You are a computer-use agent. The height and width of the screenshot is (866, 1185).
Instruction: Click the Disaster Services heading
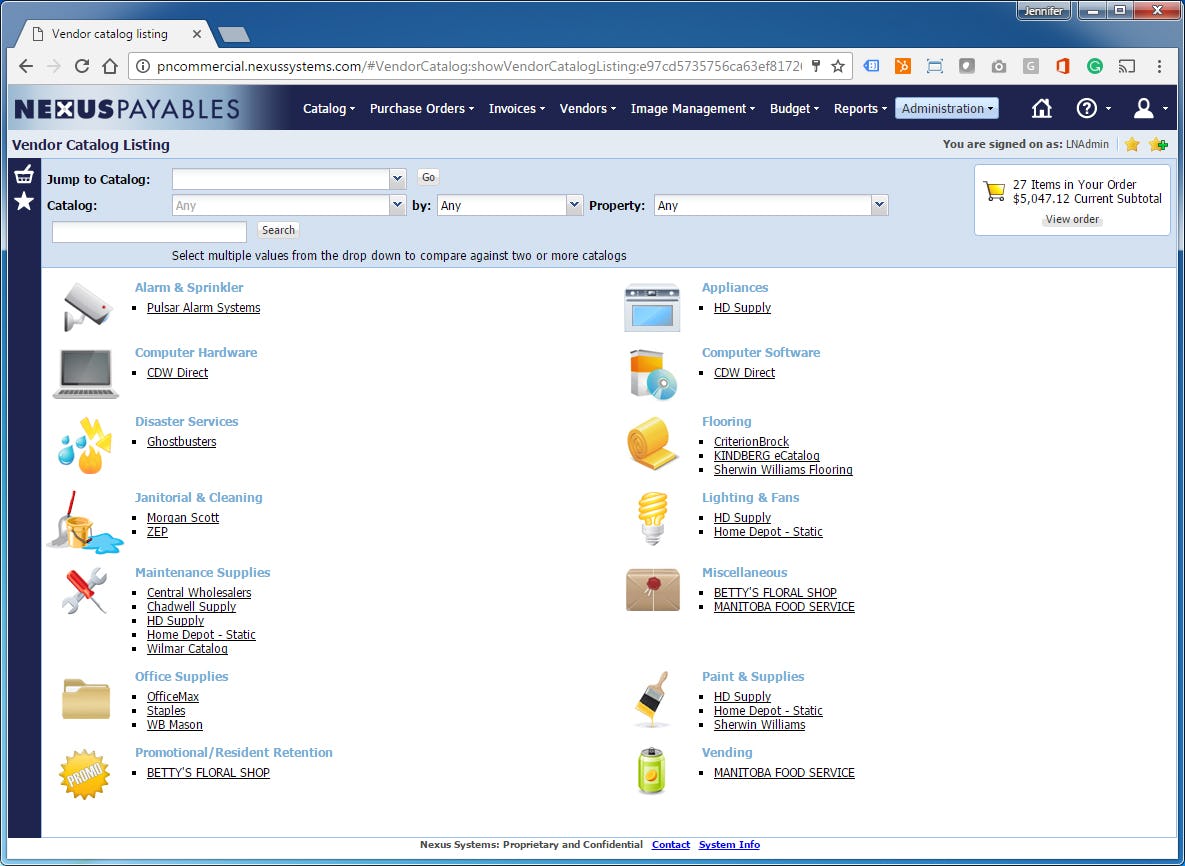pos(187,422)
